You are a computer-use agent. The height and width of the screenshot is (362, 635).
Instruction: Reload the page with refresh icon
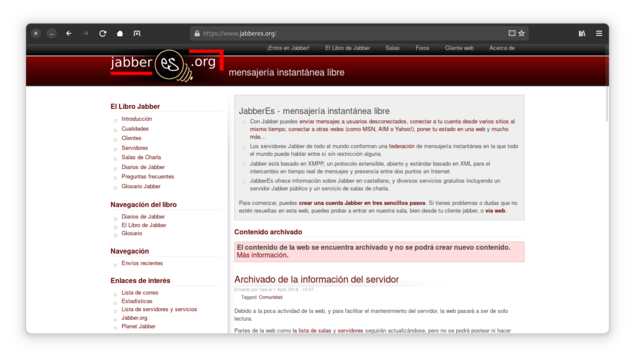[103, 34]
